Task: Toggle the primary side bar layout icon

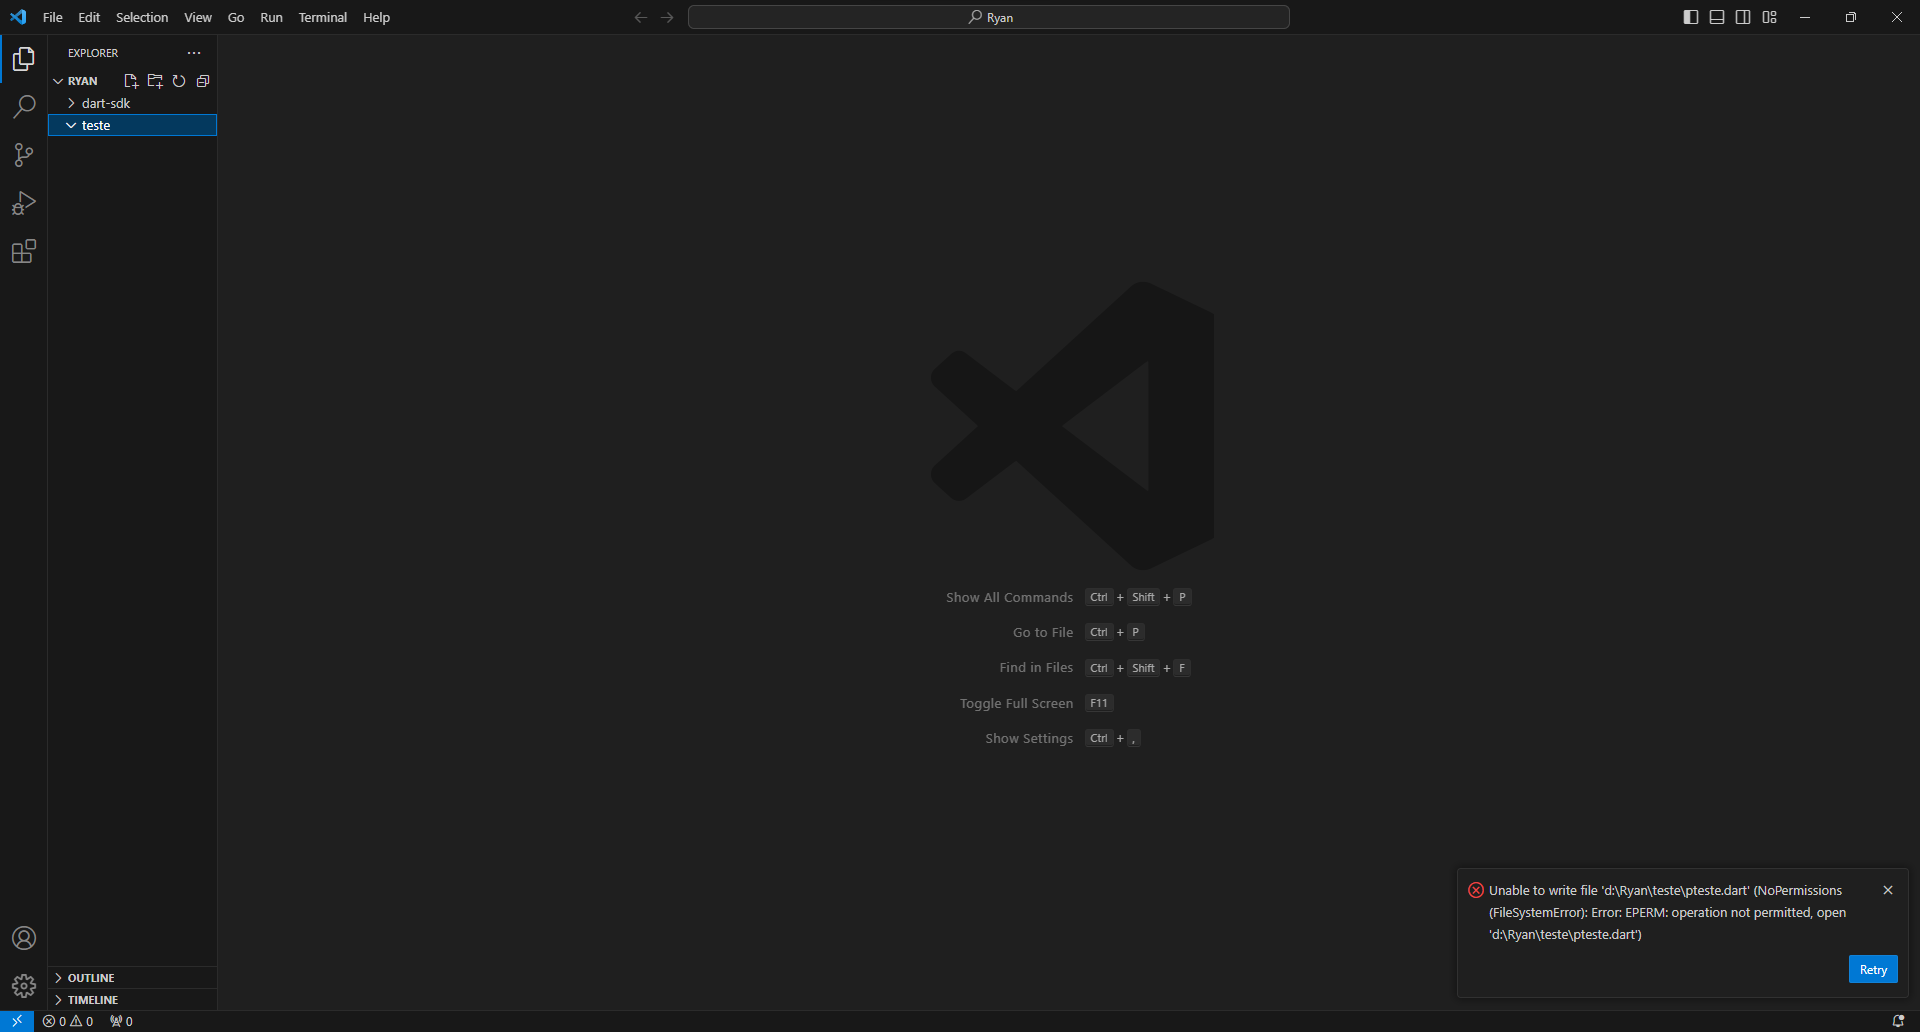Action: [1691, 17]
